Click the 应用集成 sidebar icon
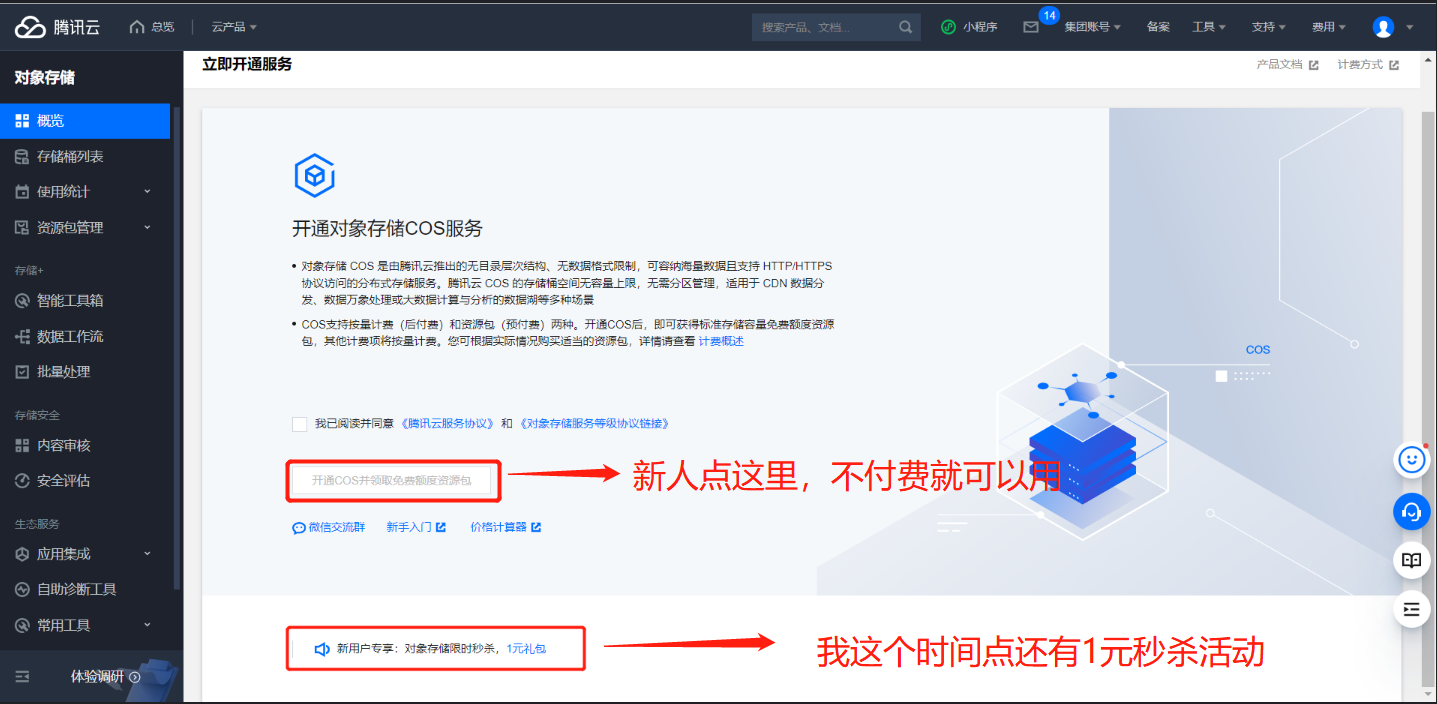The image size is (1437, 704). [22, 554]
